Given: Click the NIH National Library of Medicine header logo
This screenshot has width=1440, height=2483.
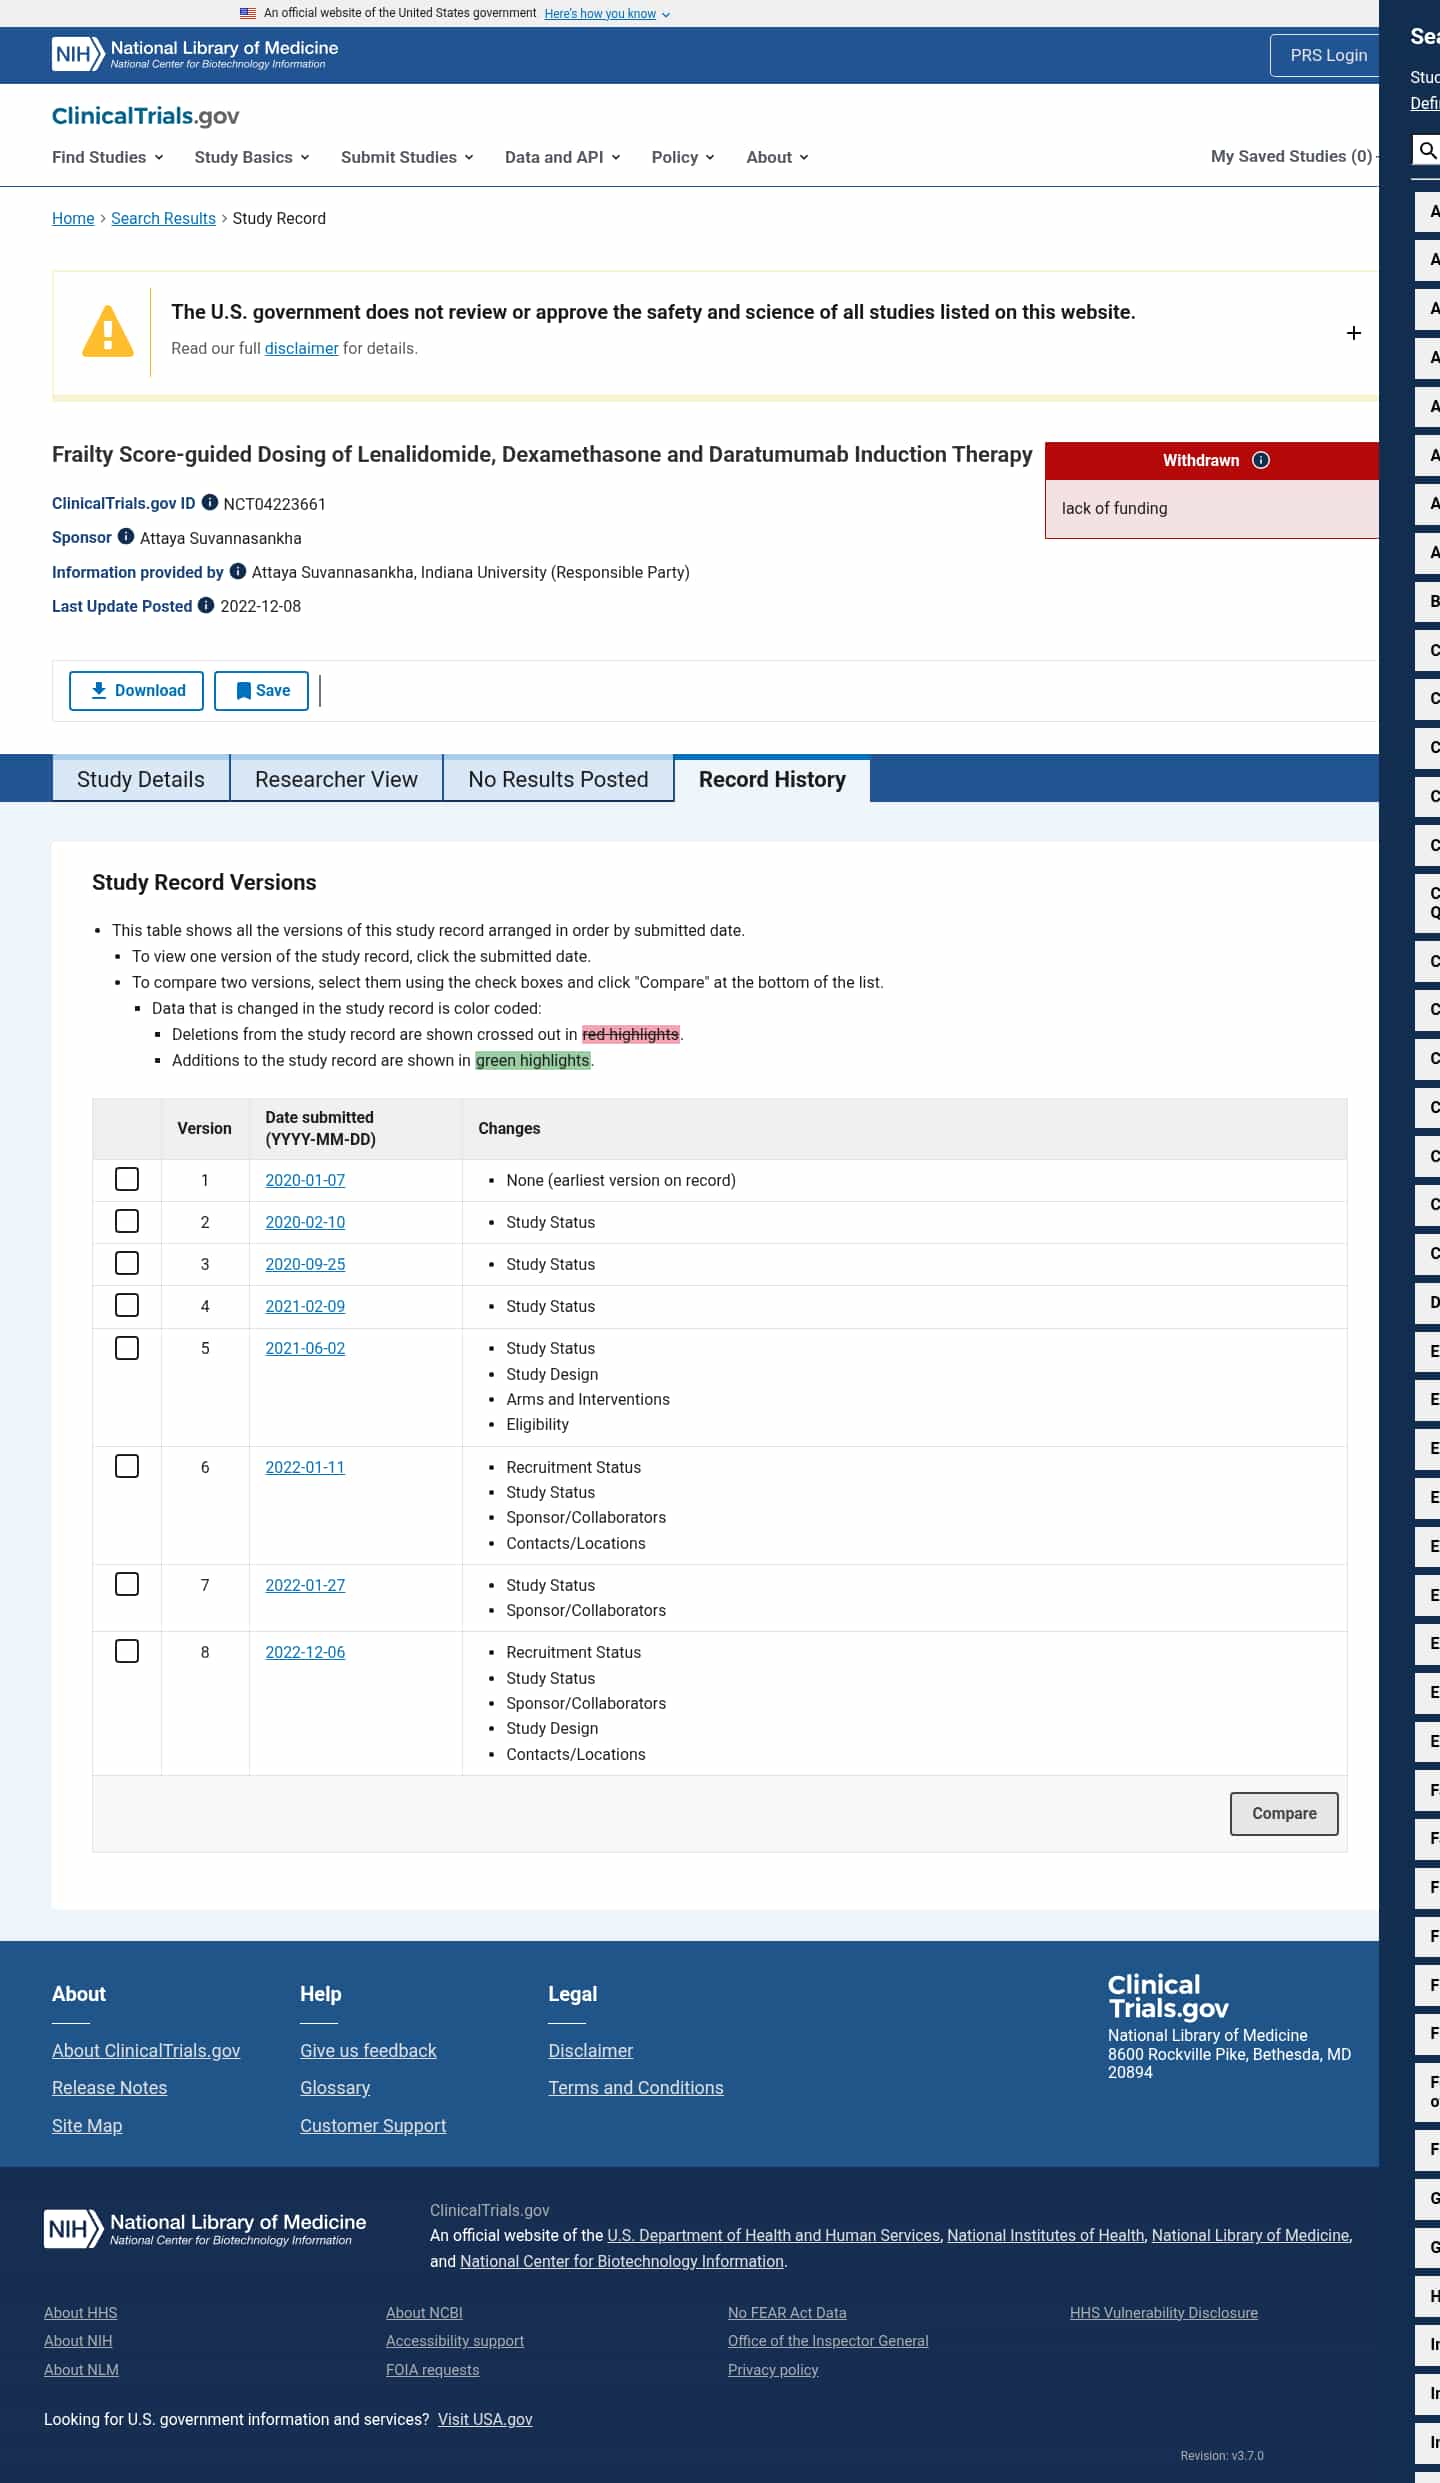Looking at the screenshot, I should 195,54.
